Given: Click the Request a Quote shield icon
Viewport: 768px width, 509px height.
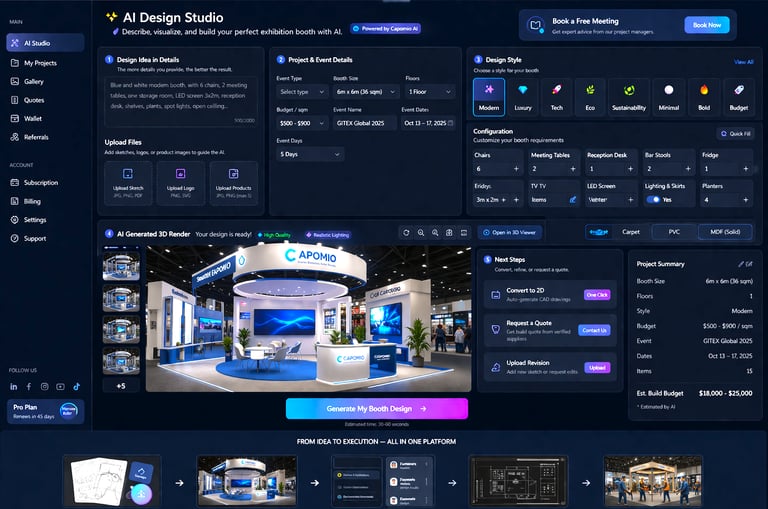Looking at the screenshot, I should [496, 329].
